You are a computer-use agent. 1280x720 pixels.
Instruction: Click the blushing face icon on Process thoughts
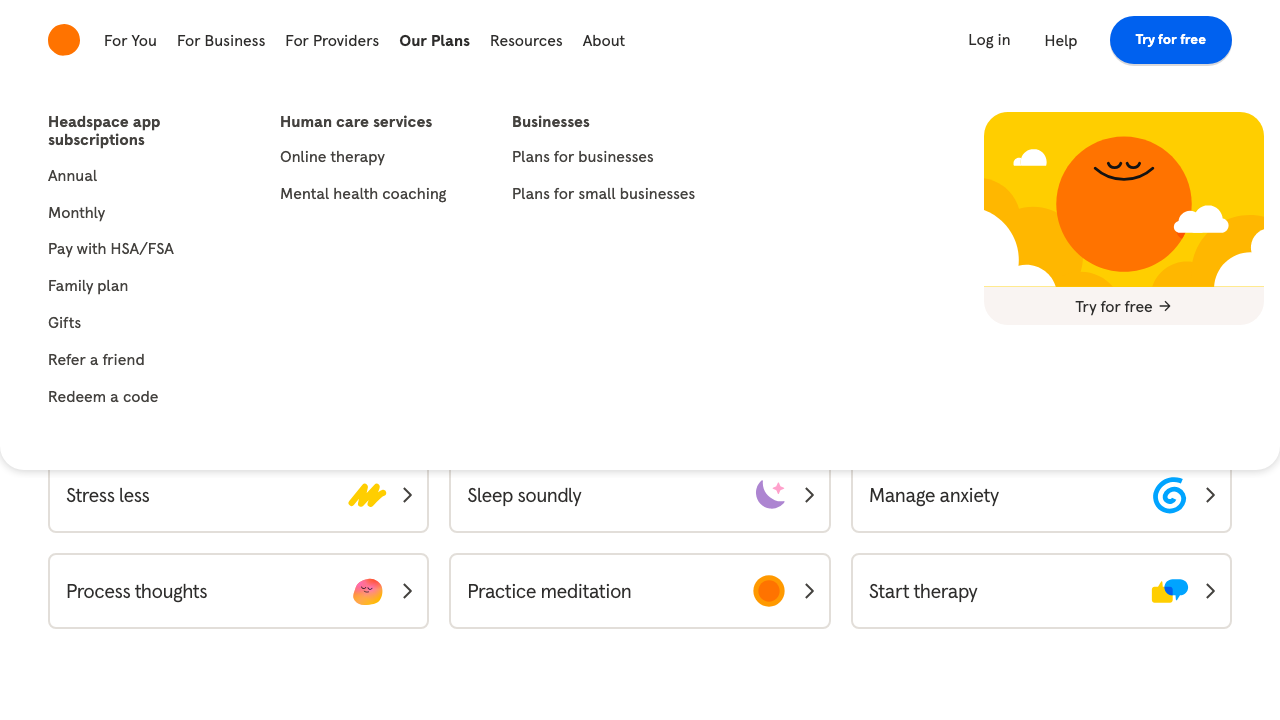pyautogui.click(x=367, y=591)
